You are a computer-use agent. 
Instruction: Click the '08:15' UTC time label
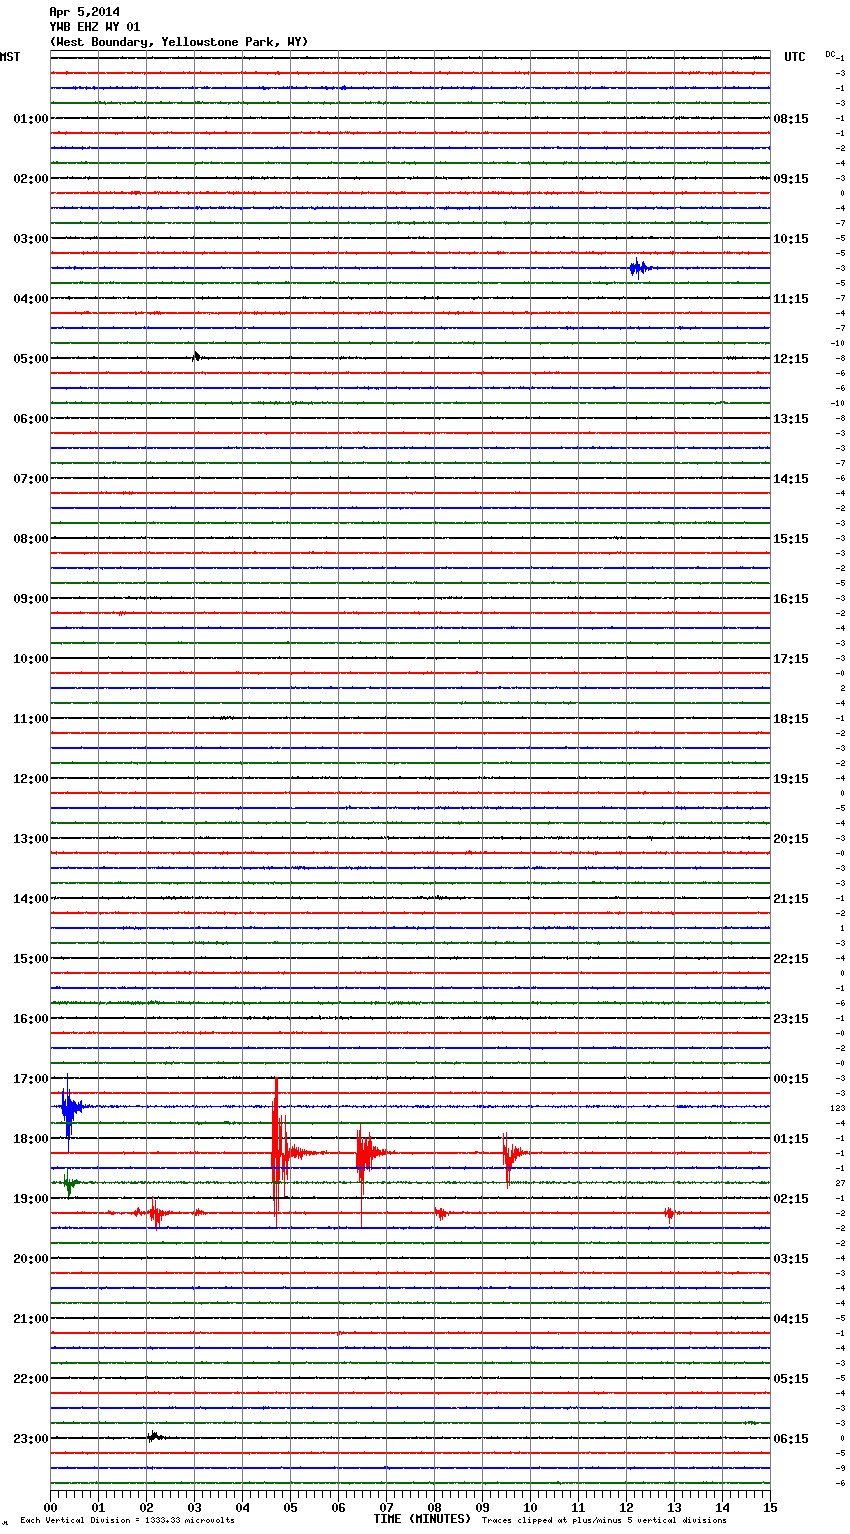[791, 119]
